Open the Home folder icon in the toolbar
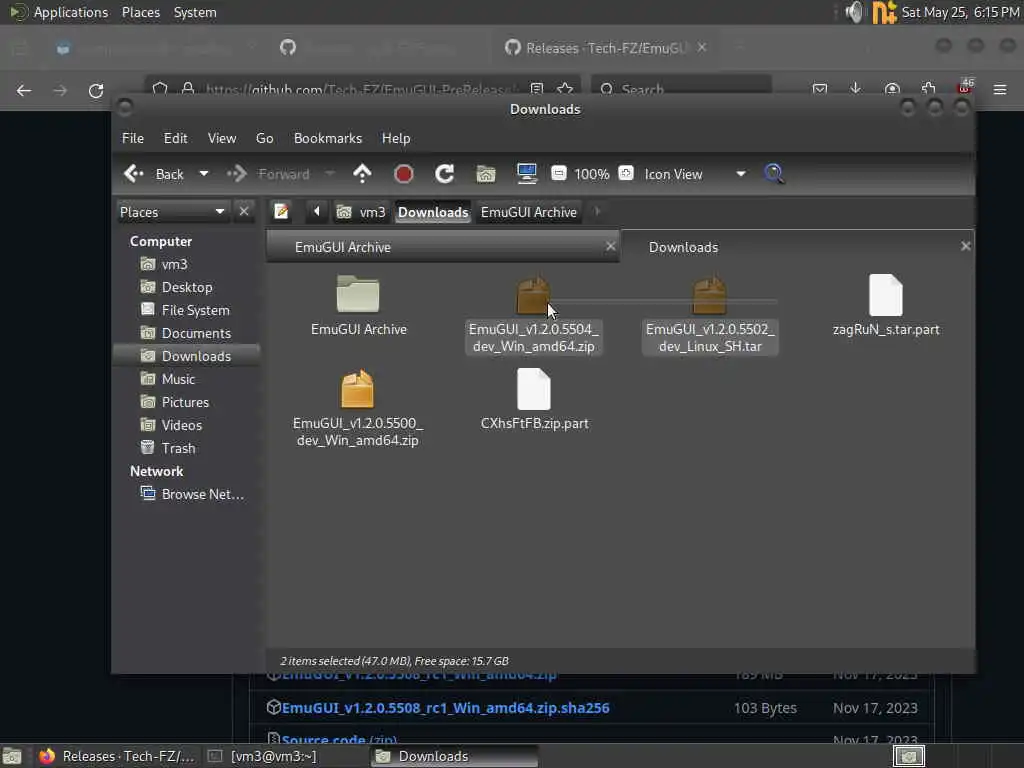Viewport: 1024px width, 768px height. click(486, 174)
